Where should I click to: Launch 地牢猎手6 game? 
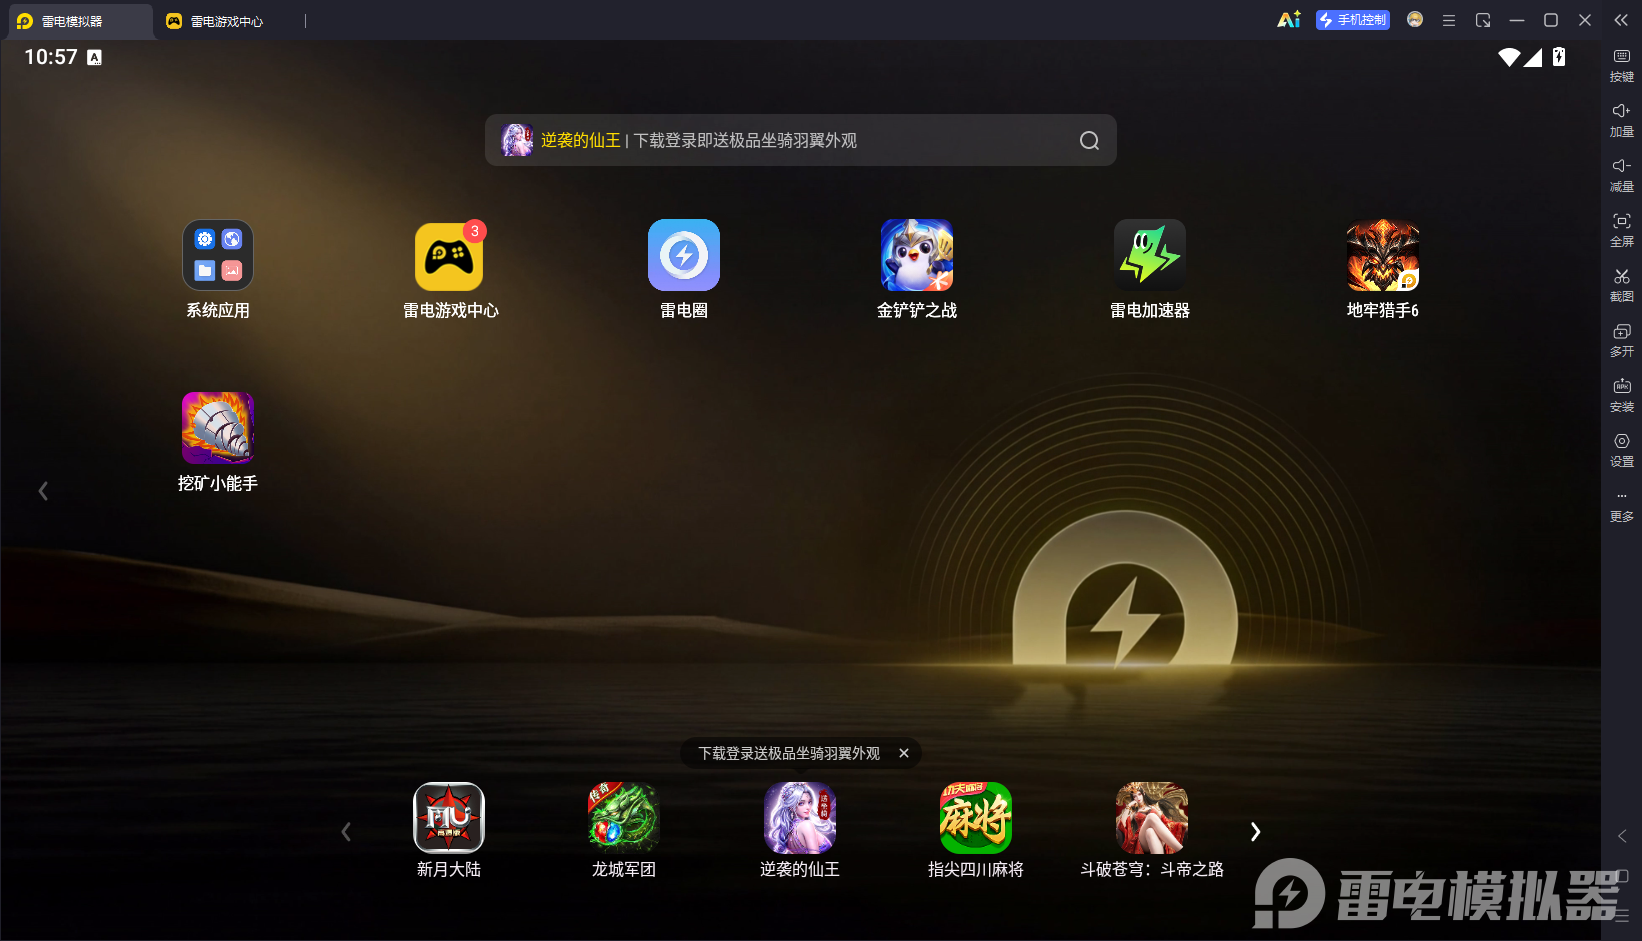(1383, 256)
